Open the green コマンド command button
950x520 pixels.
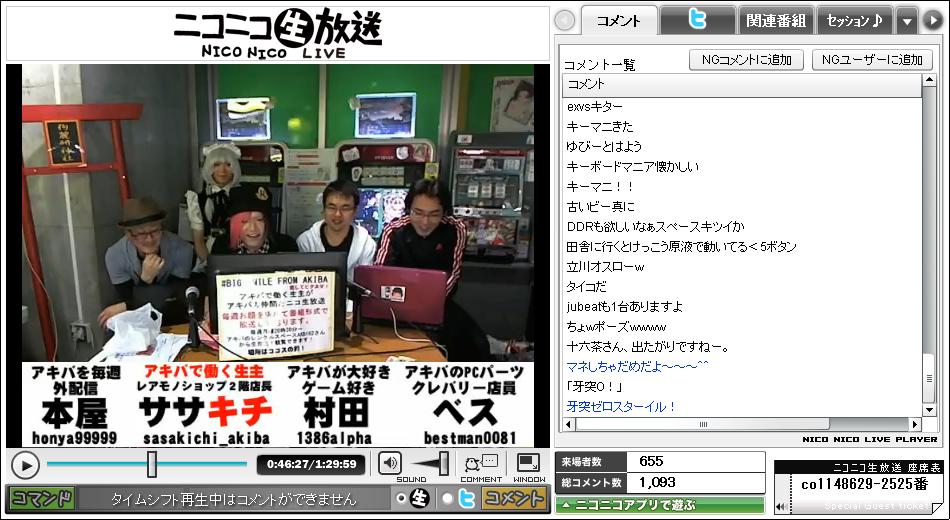coord(42,499)
